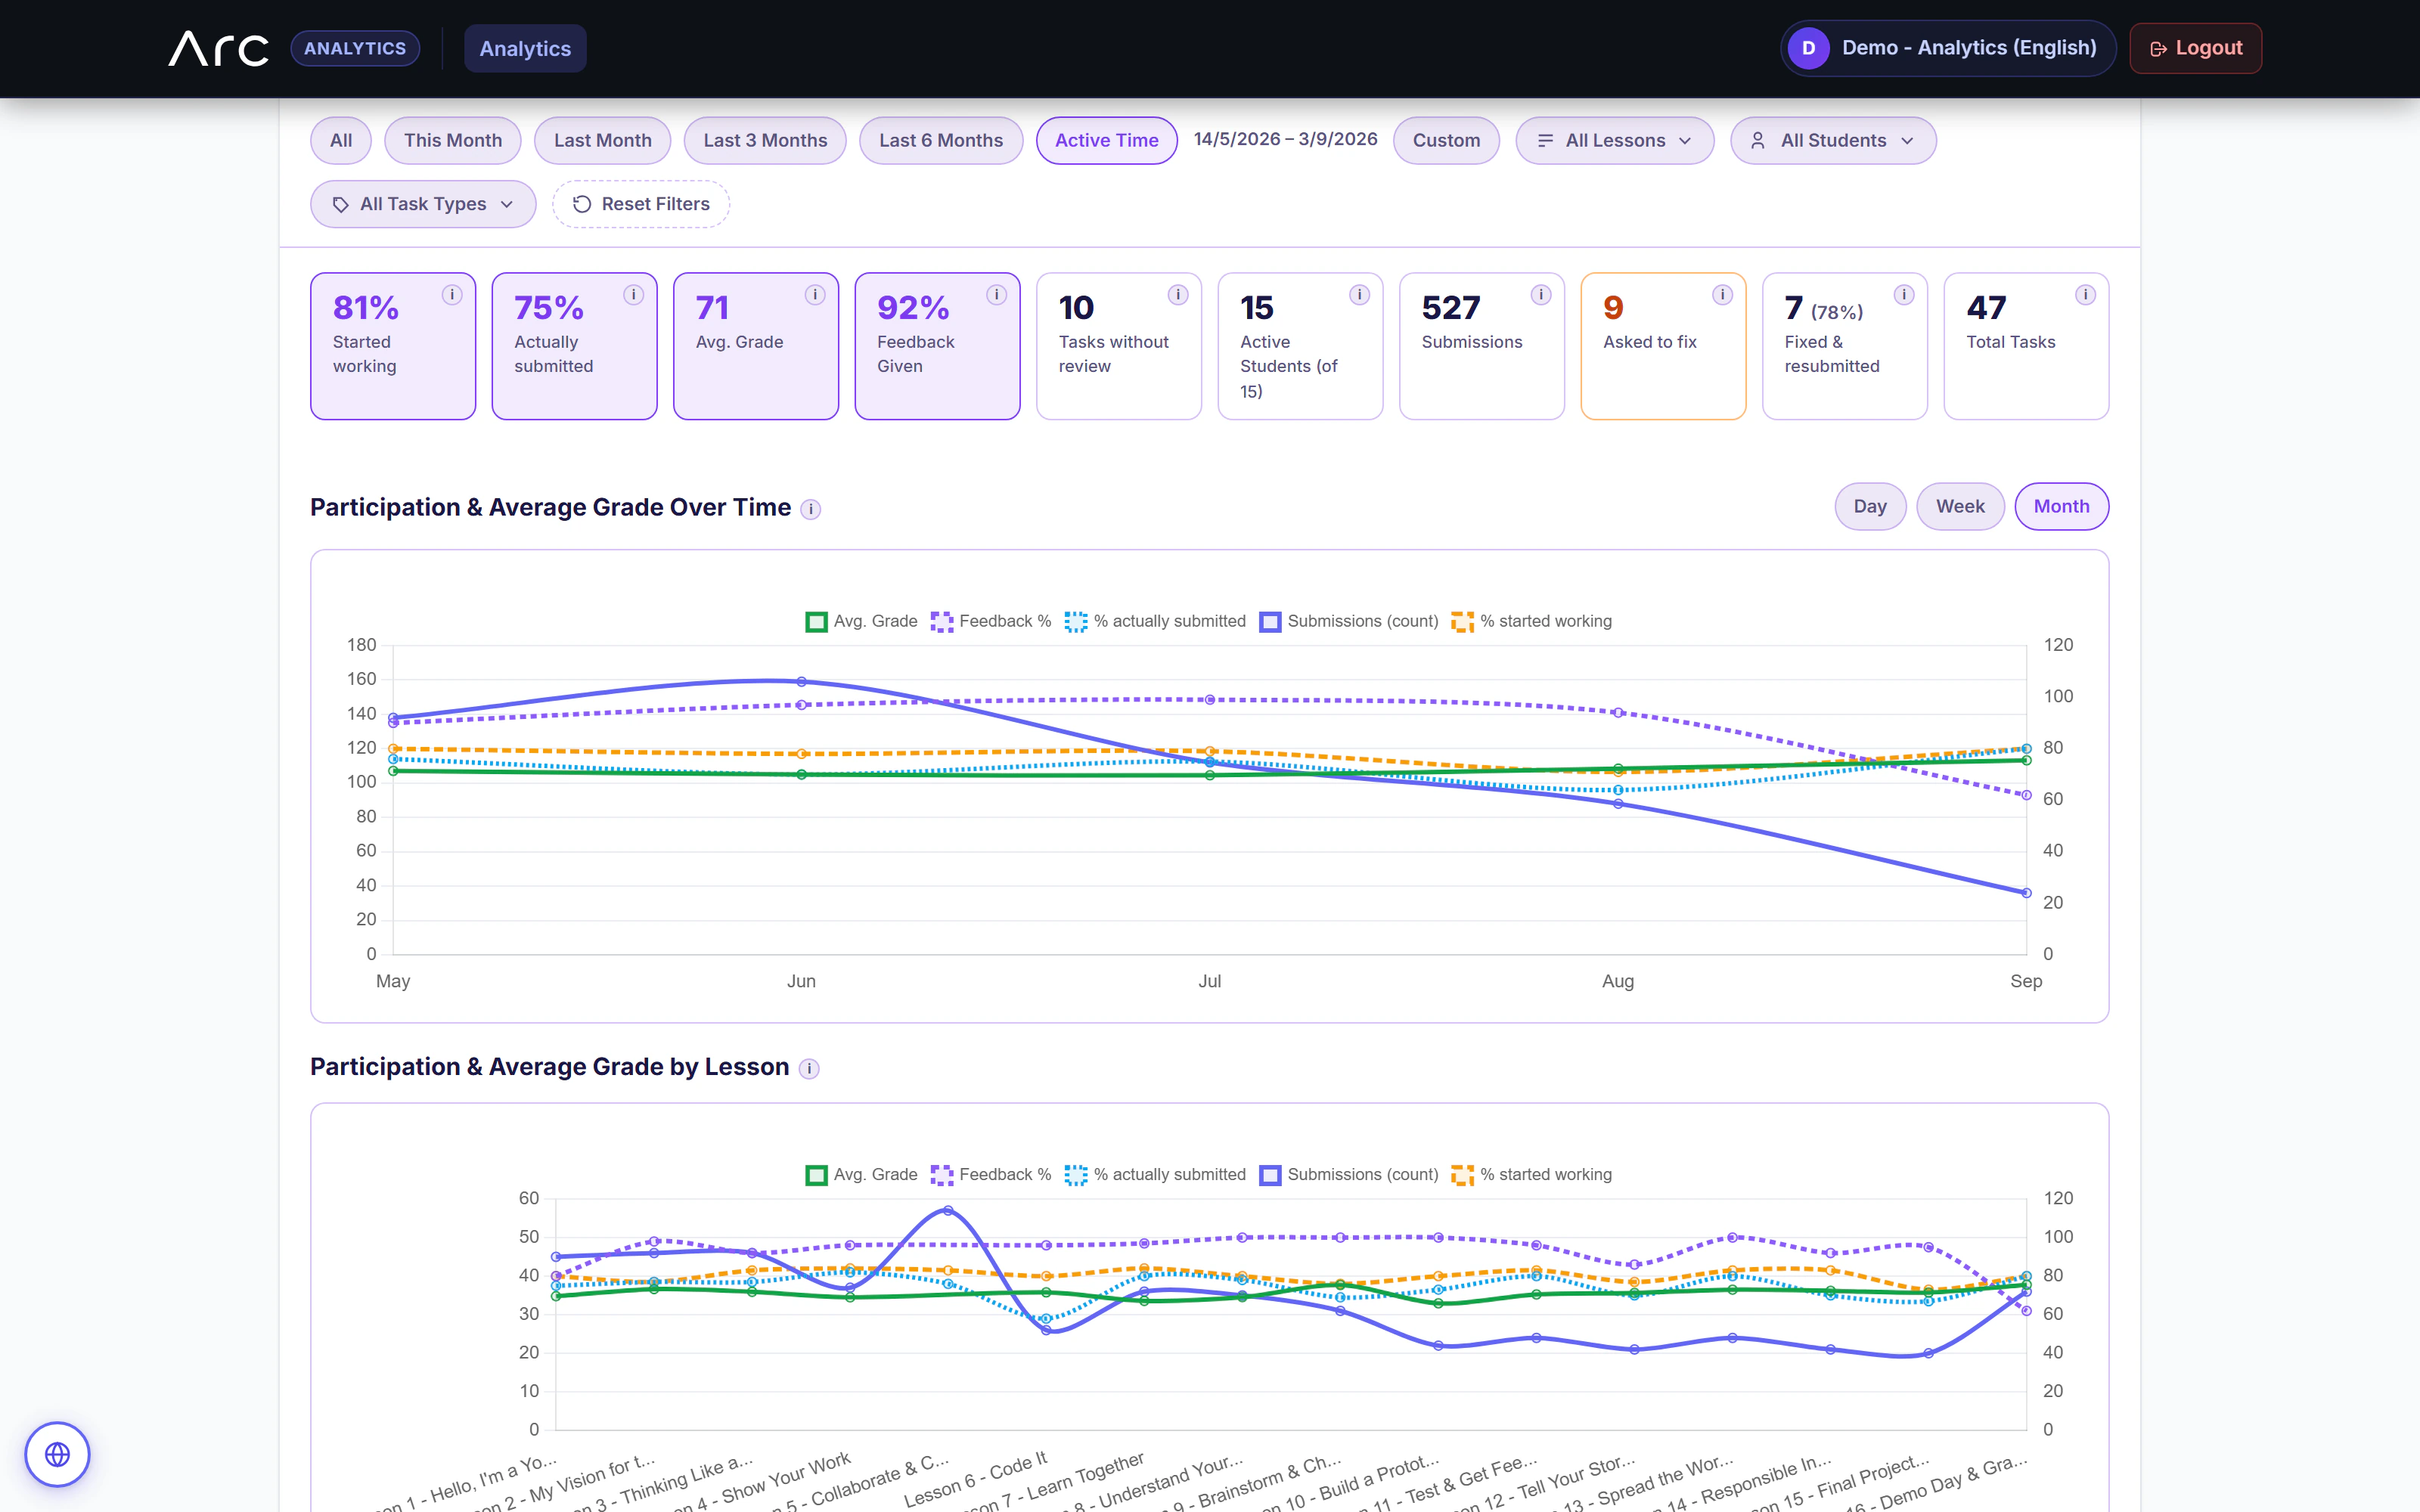Image resolution: width=2420 pixels, height=1512 pixels.
Task: Click the D user avatar
Action: coord(1808,48)
